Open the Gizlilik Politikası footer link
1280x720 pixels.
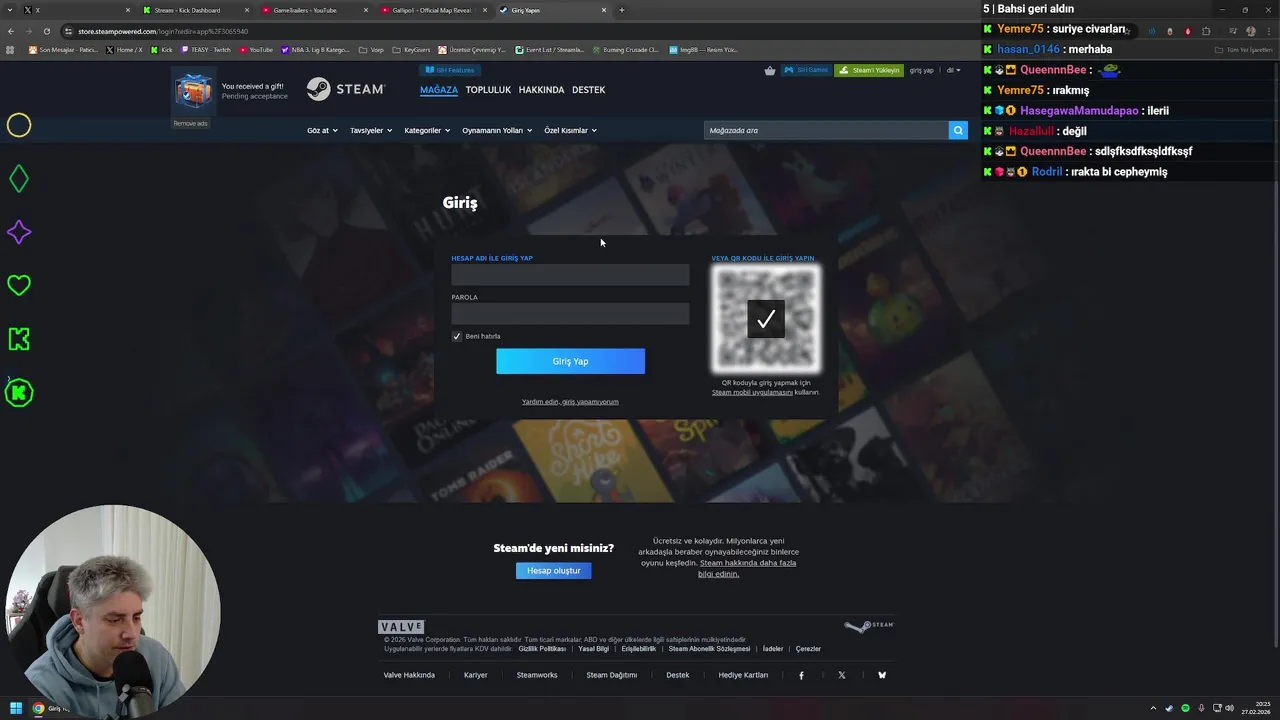click(542, 649)
